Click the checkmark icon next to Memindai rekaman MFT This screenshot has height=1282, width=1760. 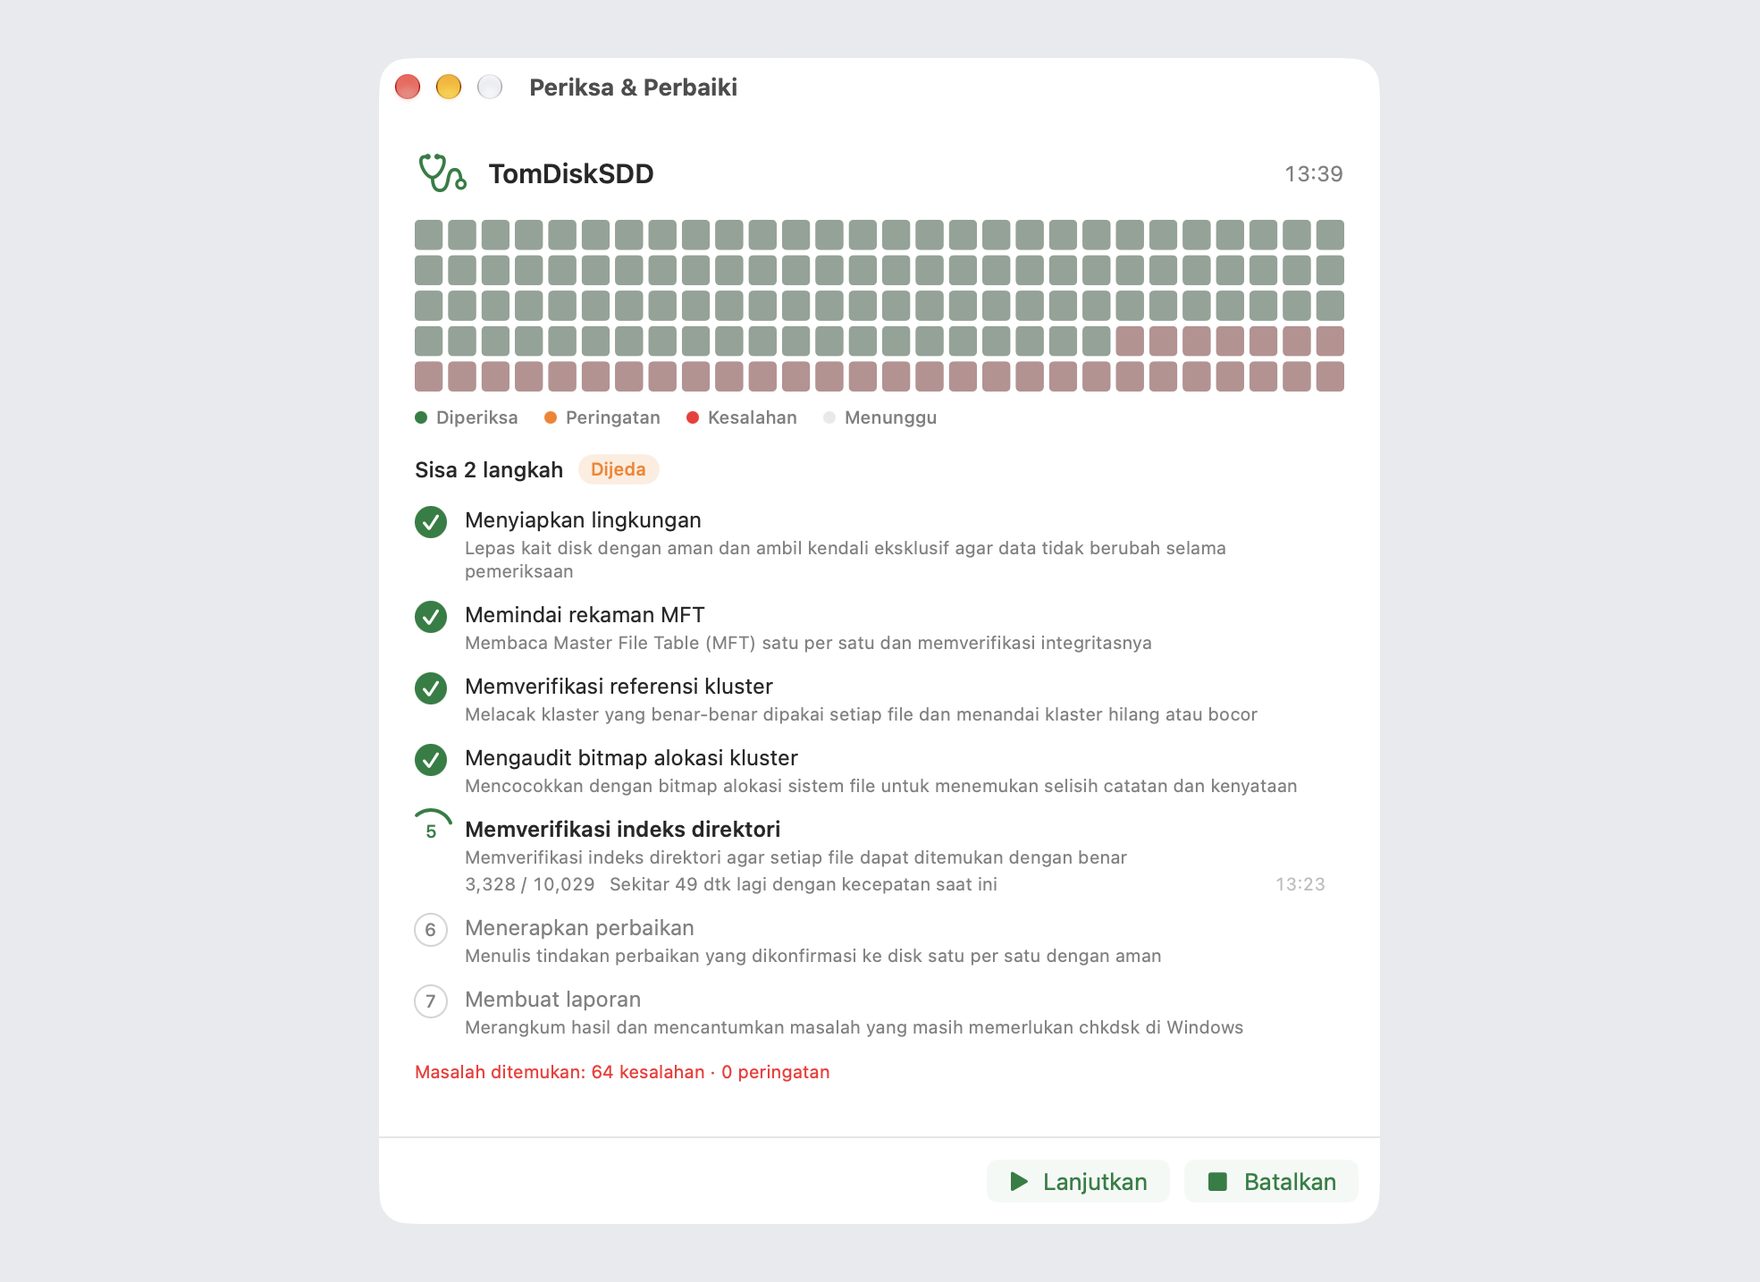[431, 617]
